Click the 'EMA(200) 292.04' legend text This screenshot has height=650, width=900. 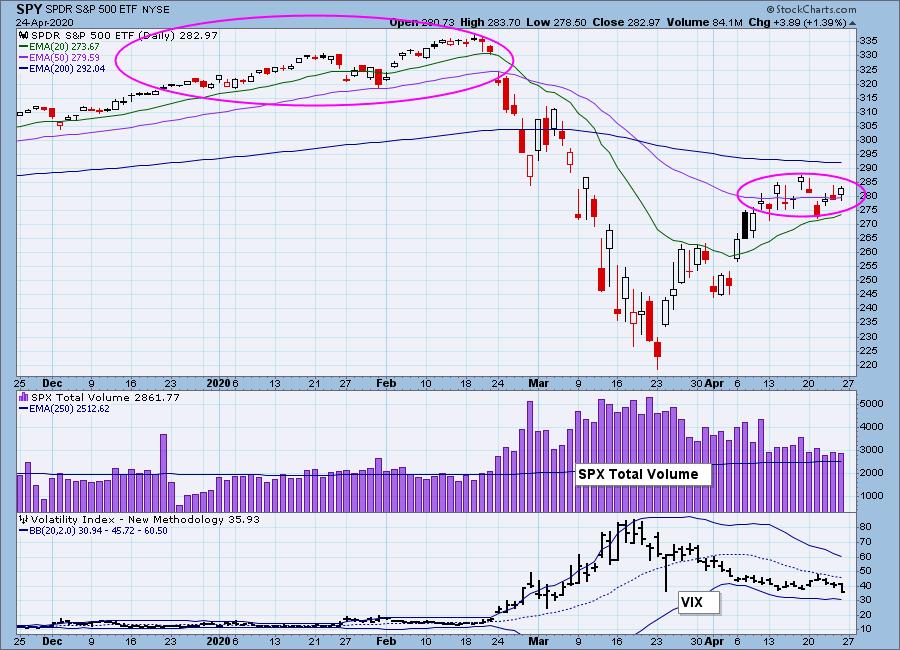(67, 69)
